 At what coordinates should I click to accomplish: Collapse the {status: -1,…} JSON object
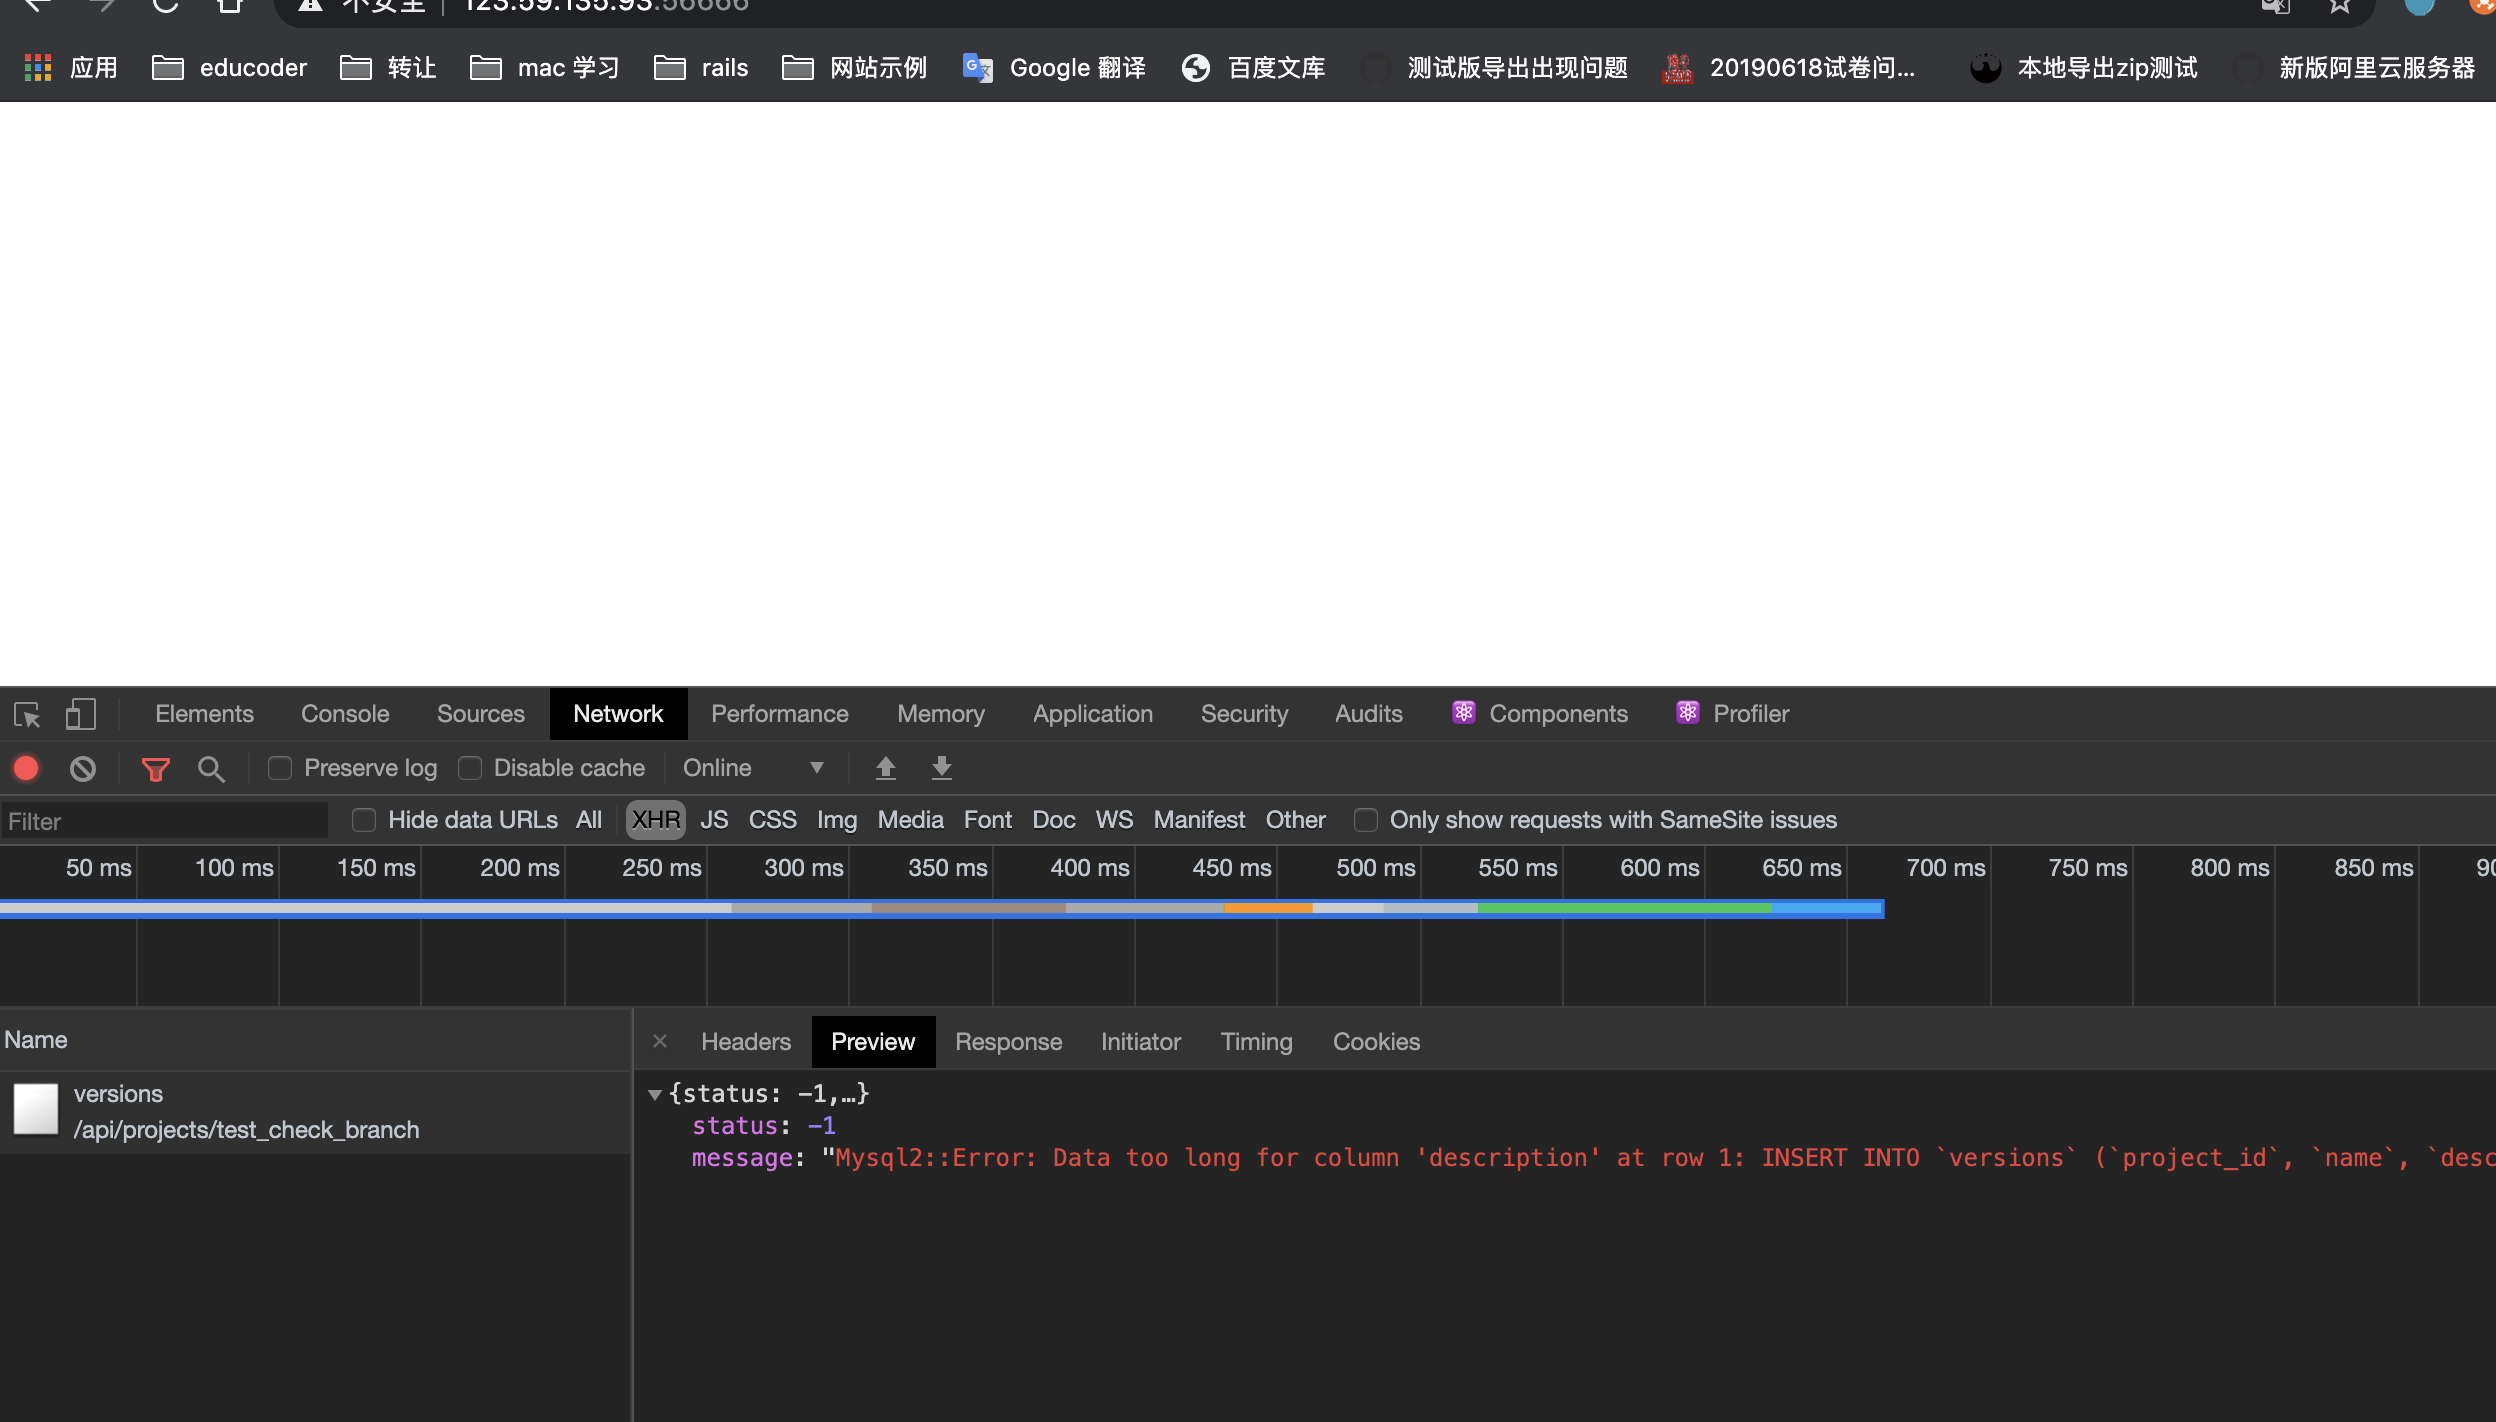(x=655, y=1094)
